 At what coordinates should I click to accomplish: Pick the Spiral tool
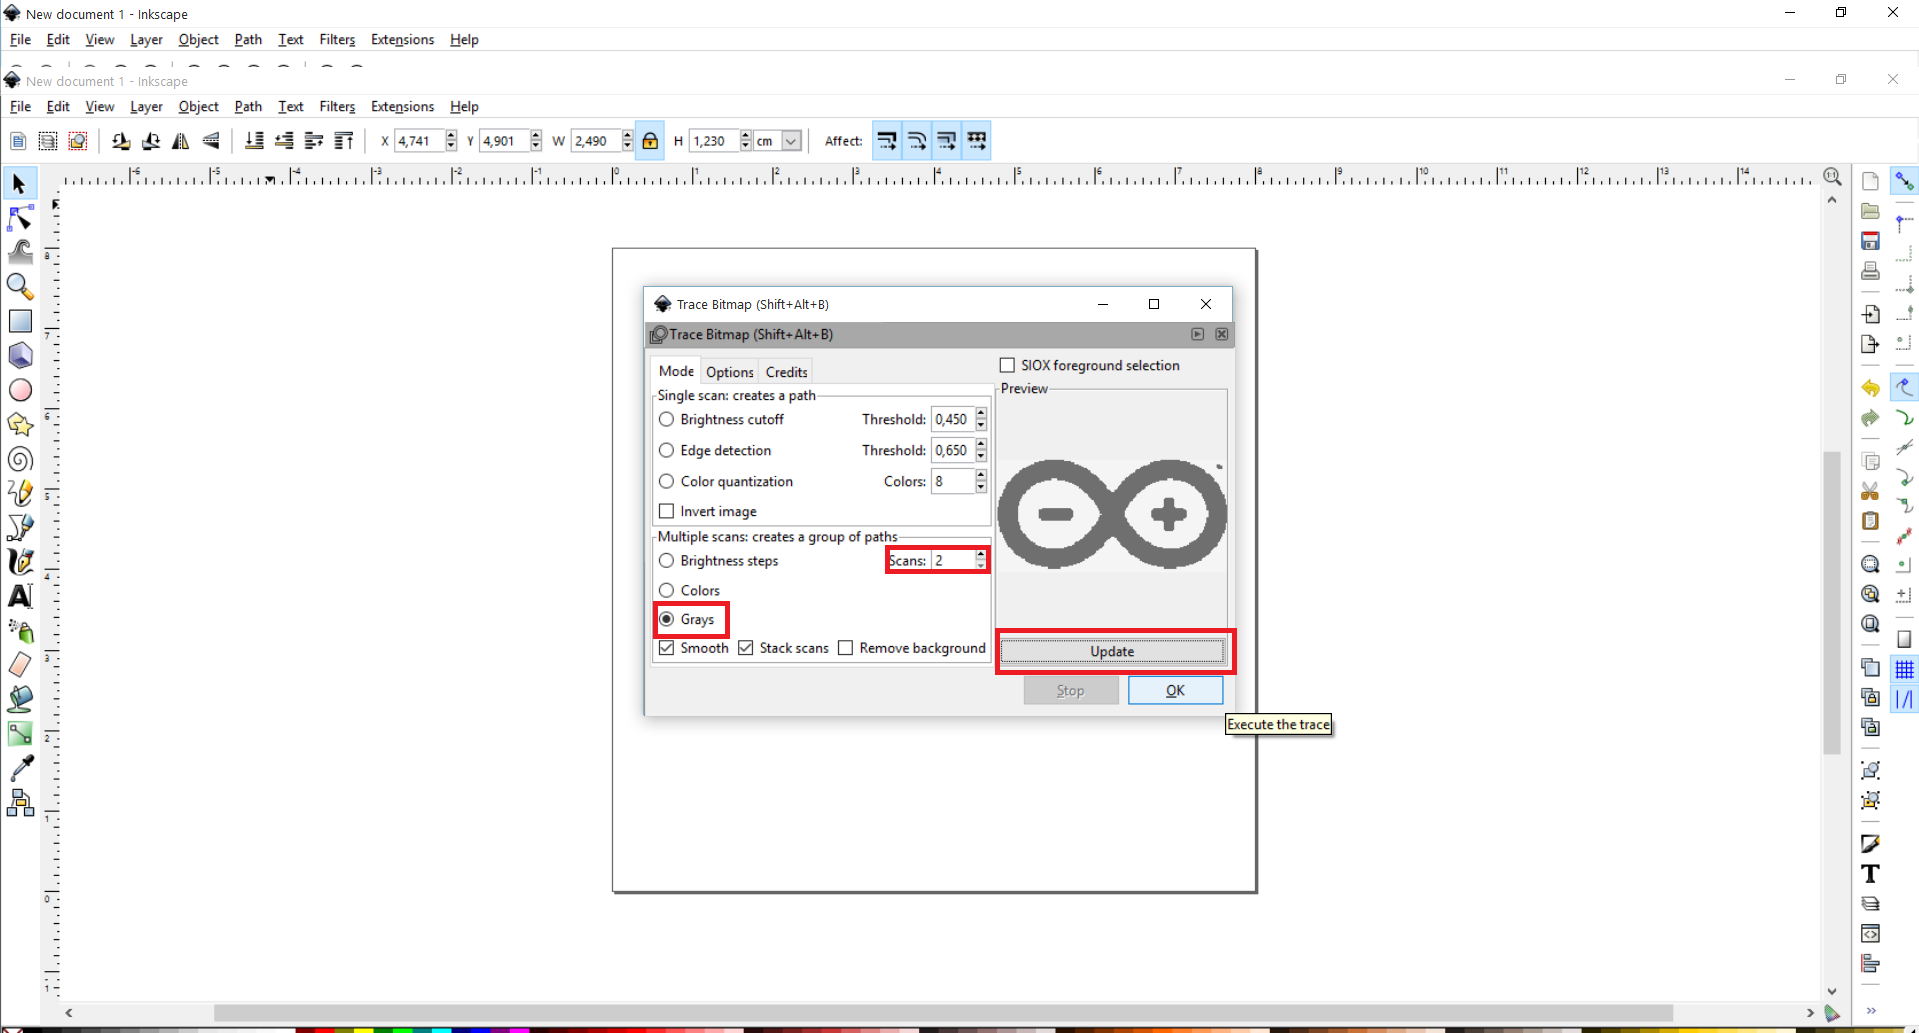20,460
